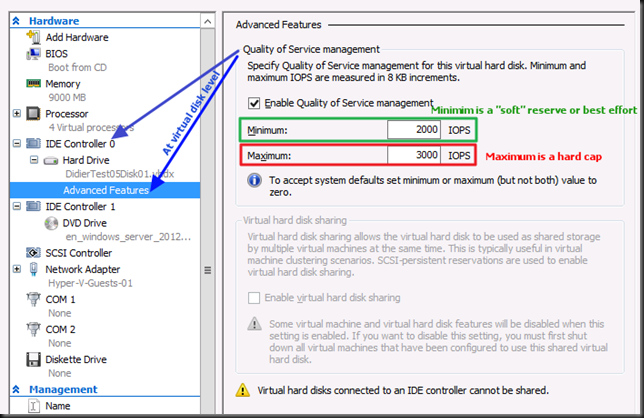Select Add Hardware in the tree
The width and height of the screenshot is (644, 418).
pyautogui.click(x=77, y=37)
